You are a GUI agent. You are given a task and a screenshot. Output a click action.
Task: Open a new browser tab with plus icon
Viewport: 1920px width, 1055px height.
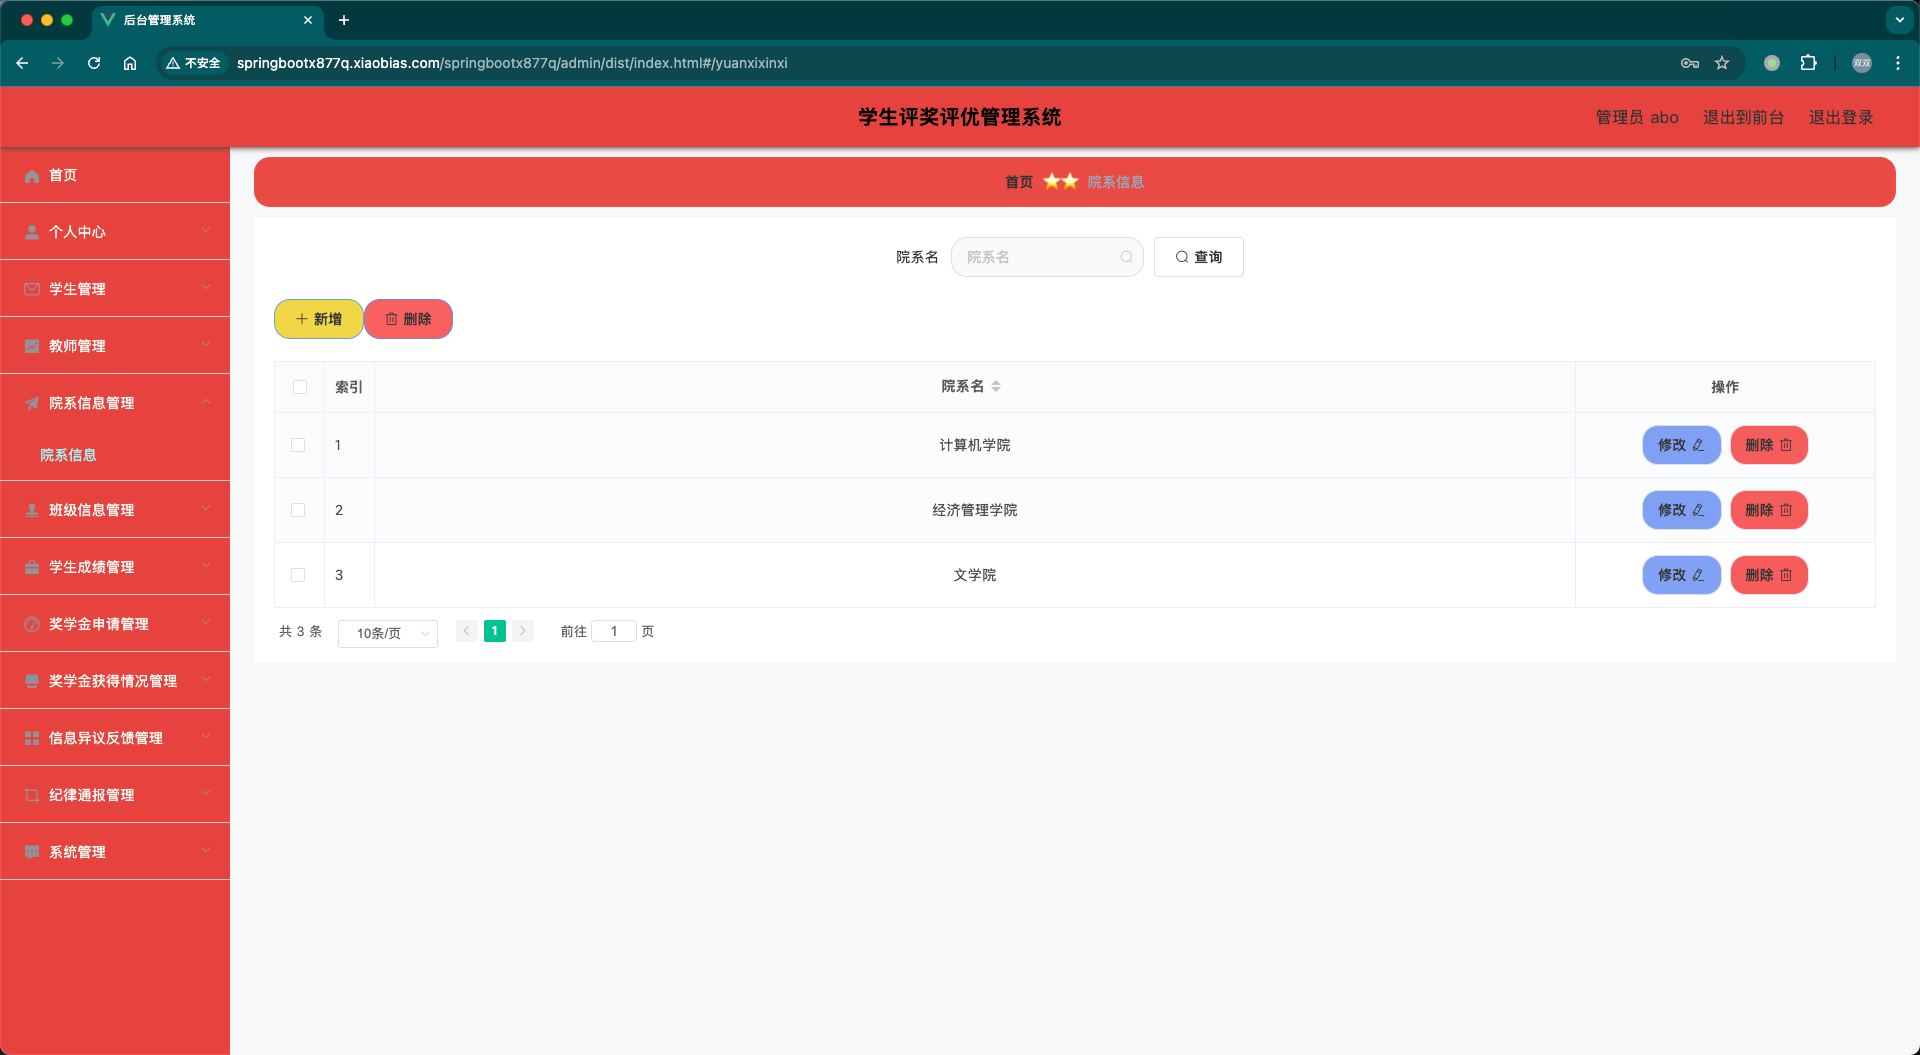[x=344, y=20]
